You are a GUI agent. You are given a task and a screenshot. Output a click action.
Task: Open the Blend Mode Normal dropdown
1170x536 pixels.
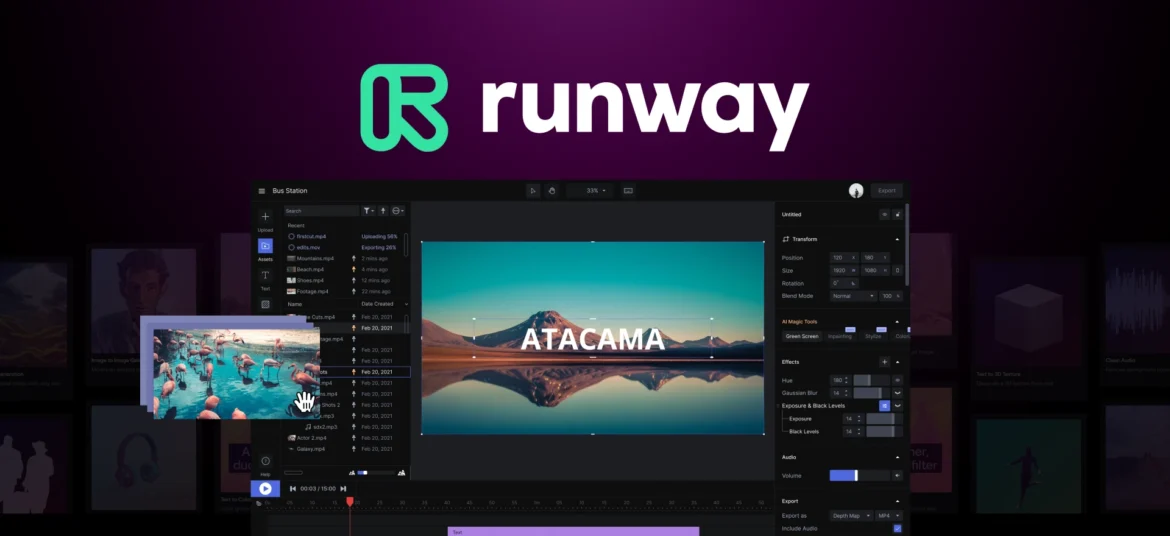tap(853, 296)
